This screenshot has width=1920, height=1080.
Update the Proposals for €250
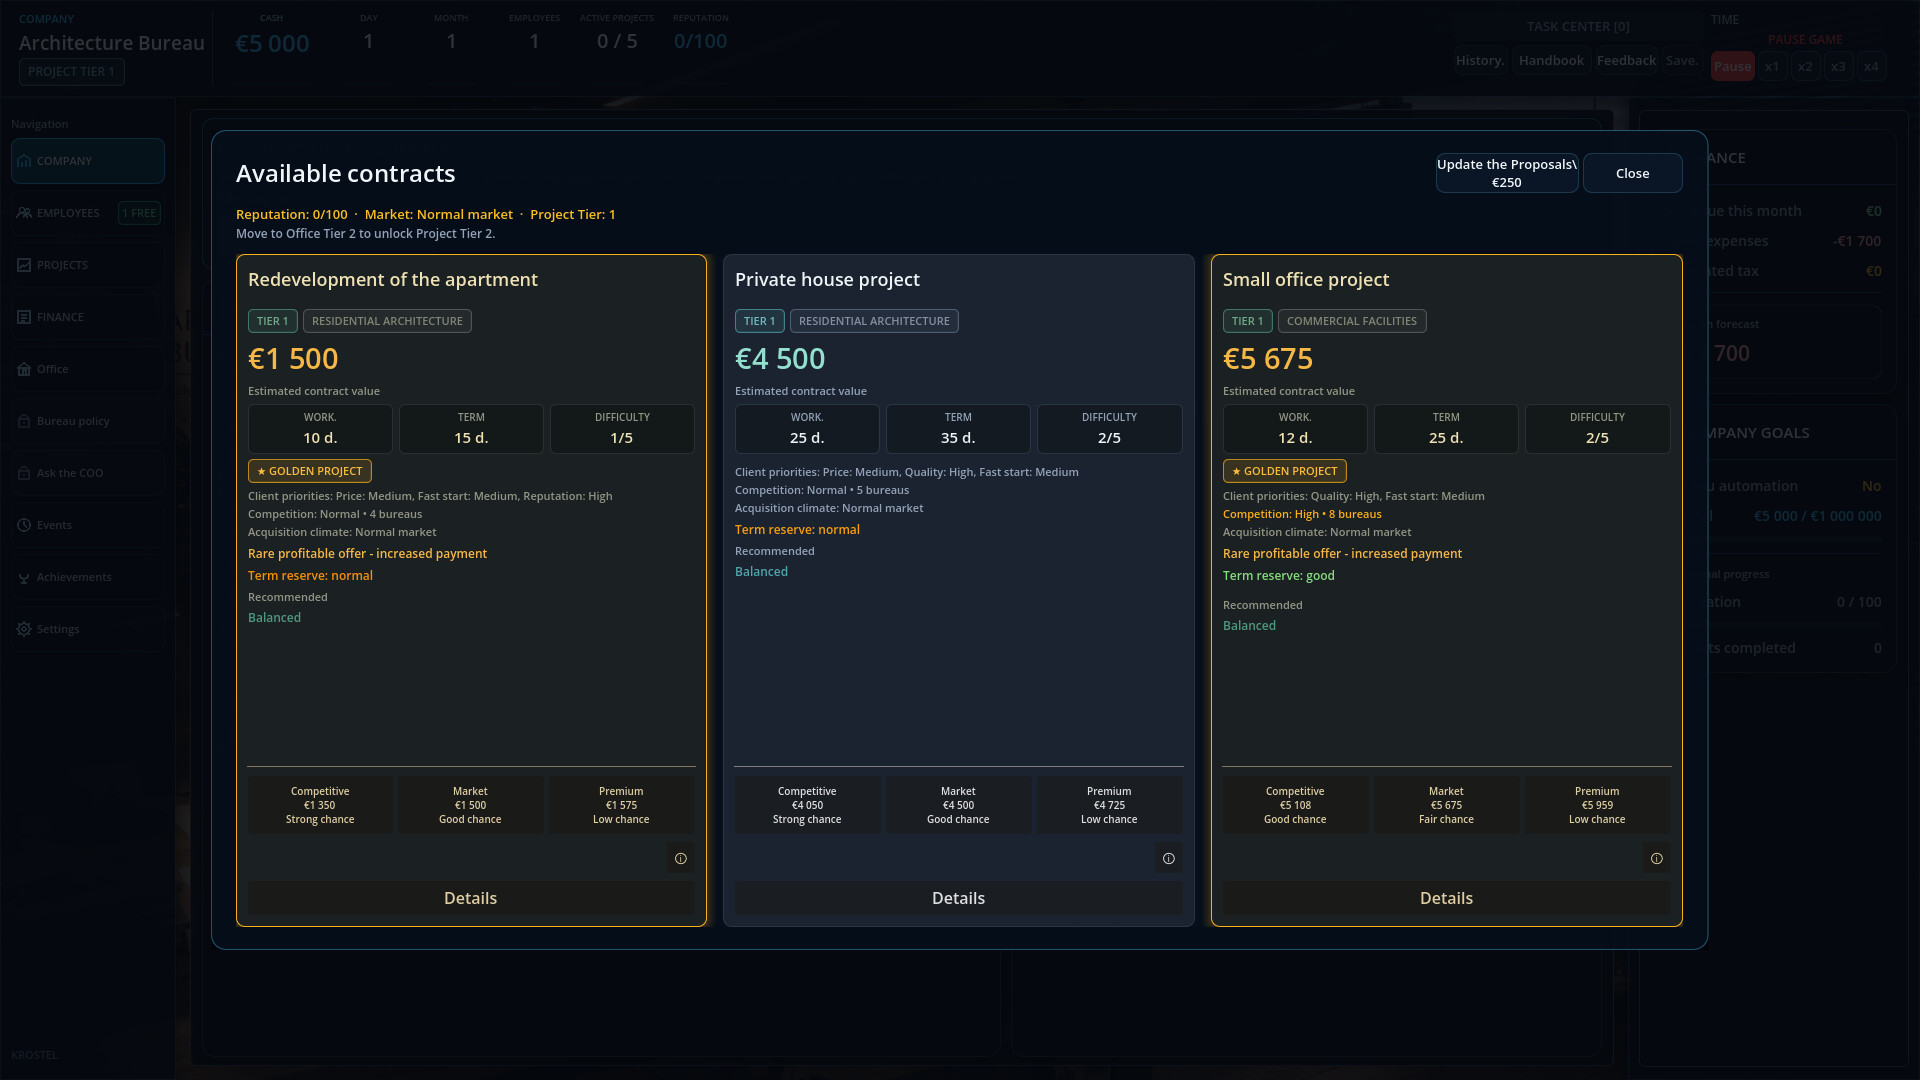pos(1507,173)
